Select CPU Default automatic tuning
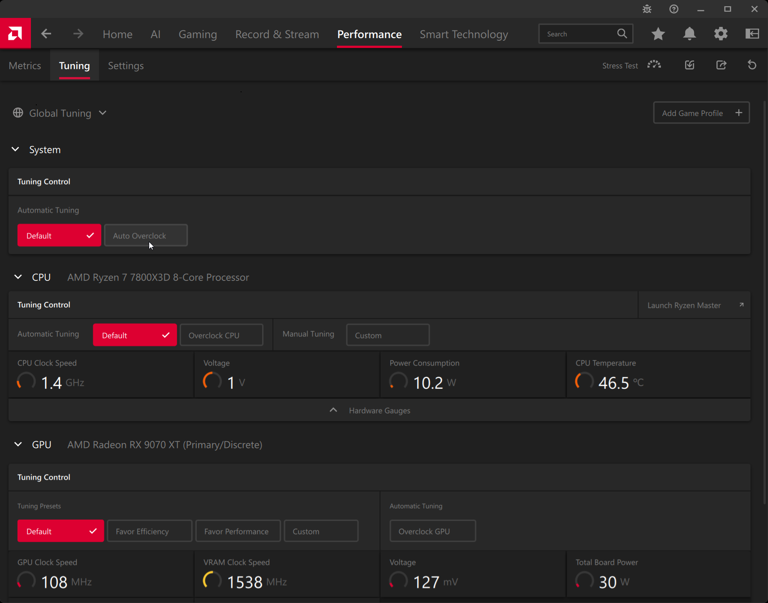This screenshot has height=603, width=768. pos(135,335)
